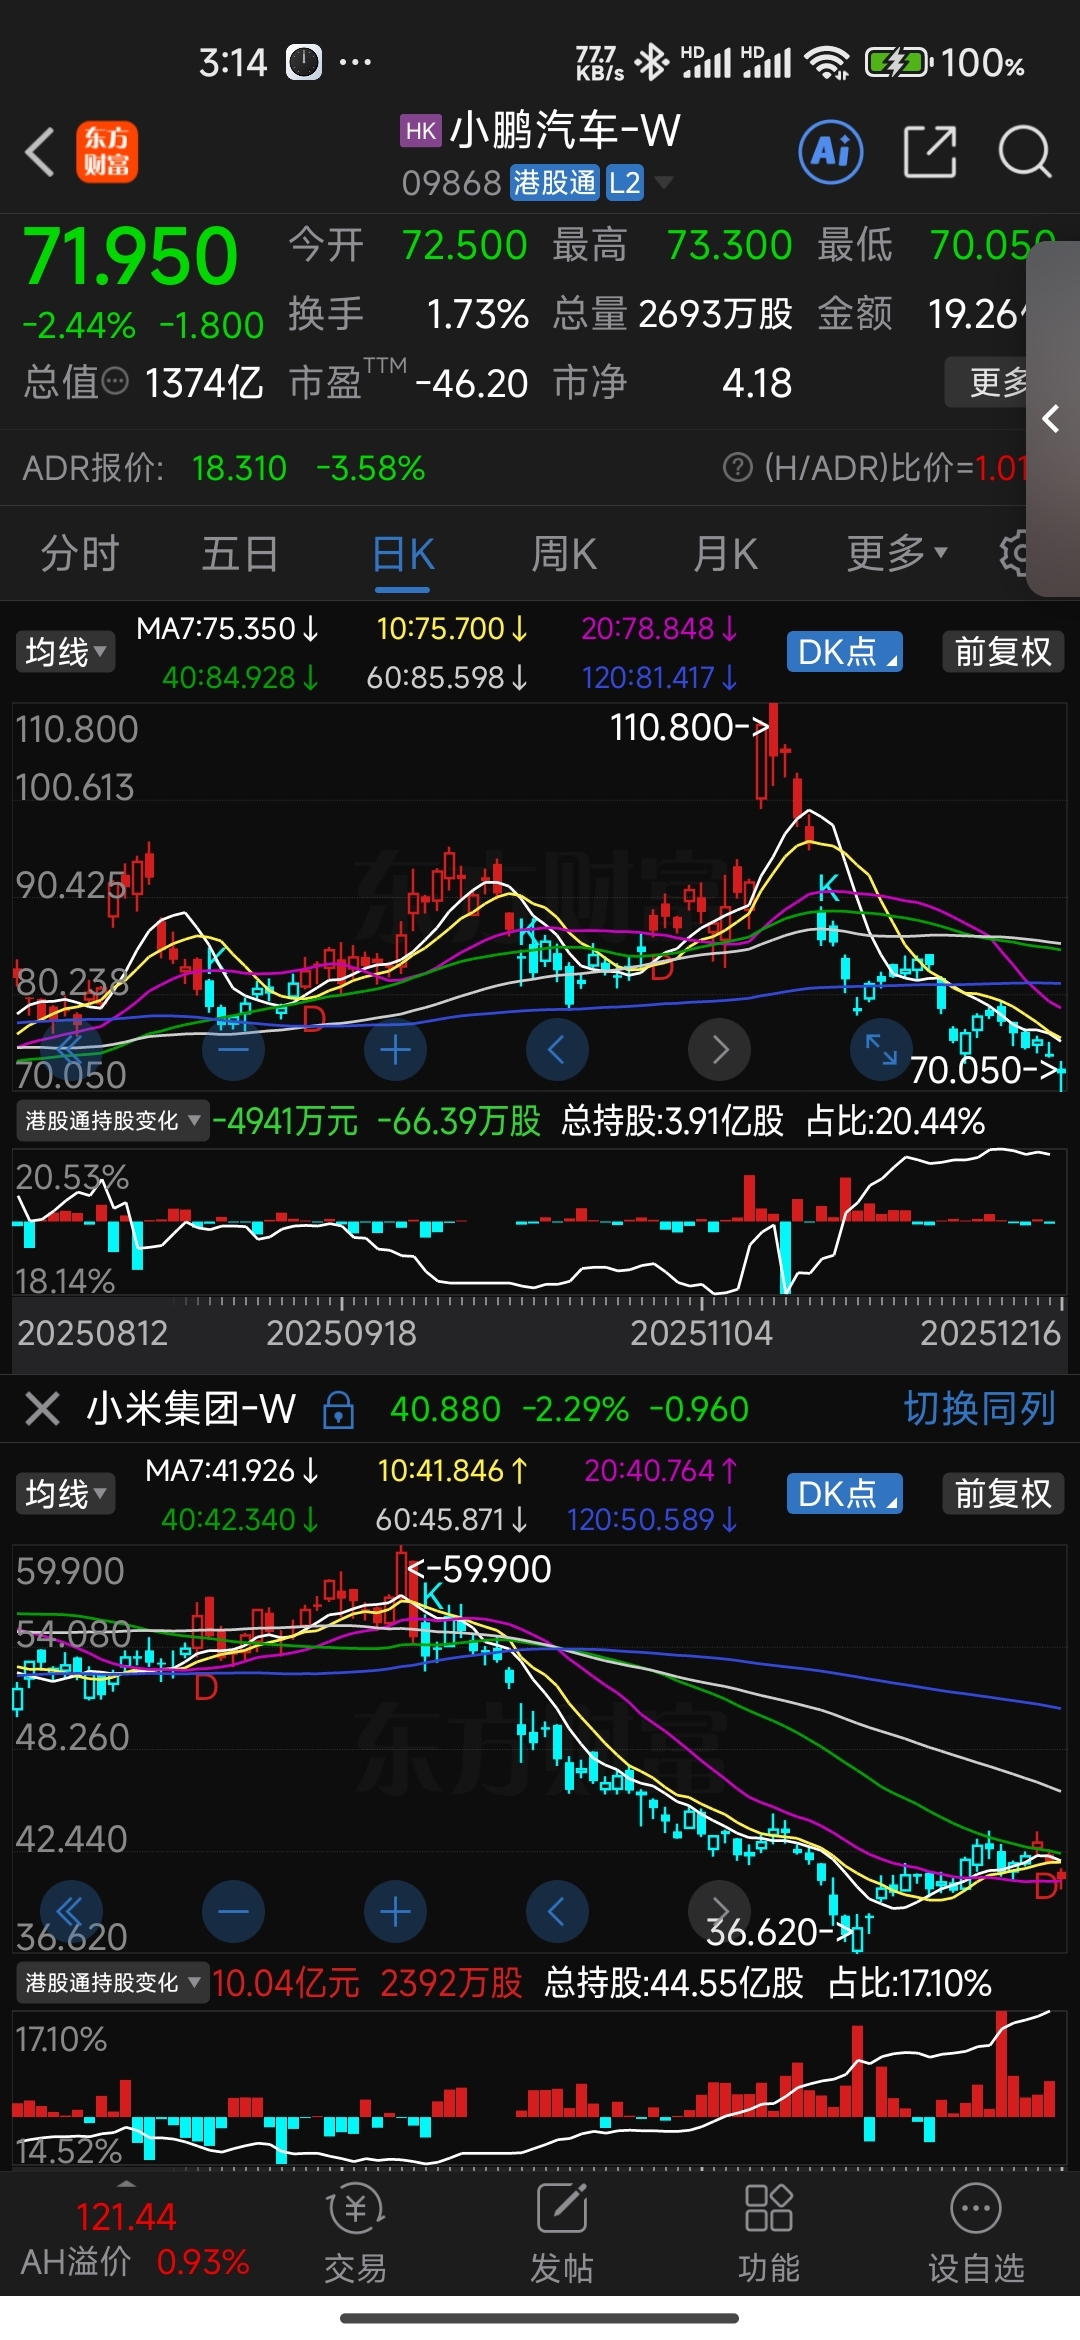
Task: Tap the side panel collapse arrow
Action: pyautogui.click(x=1051, y=419)
